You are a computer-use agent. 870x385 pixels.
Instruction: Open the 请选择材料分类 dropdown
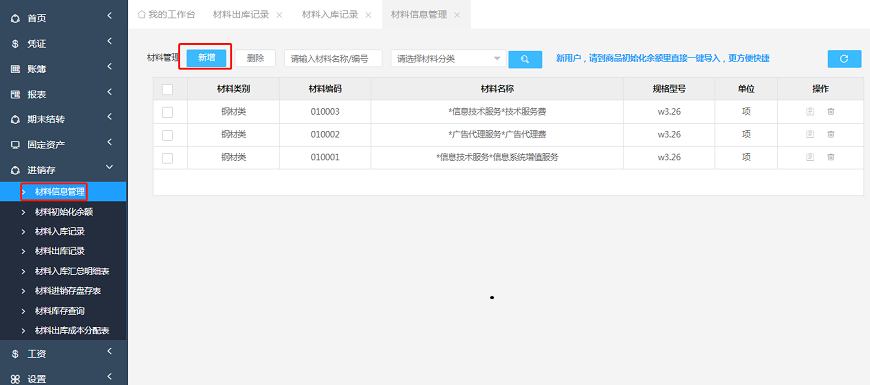coord(448,58)
